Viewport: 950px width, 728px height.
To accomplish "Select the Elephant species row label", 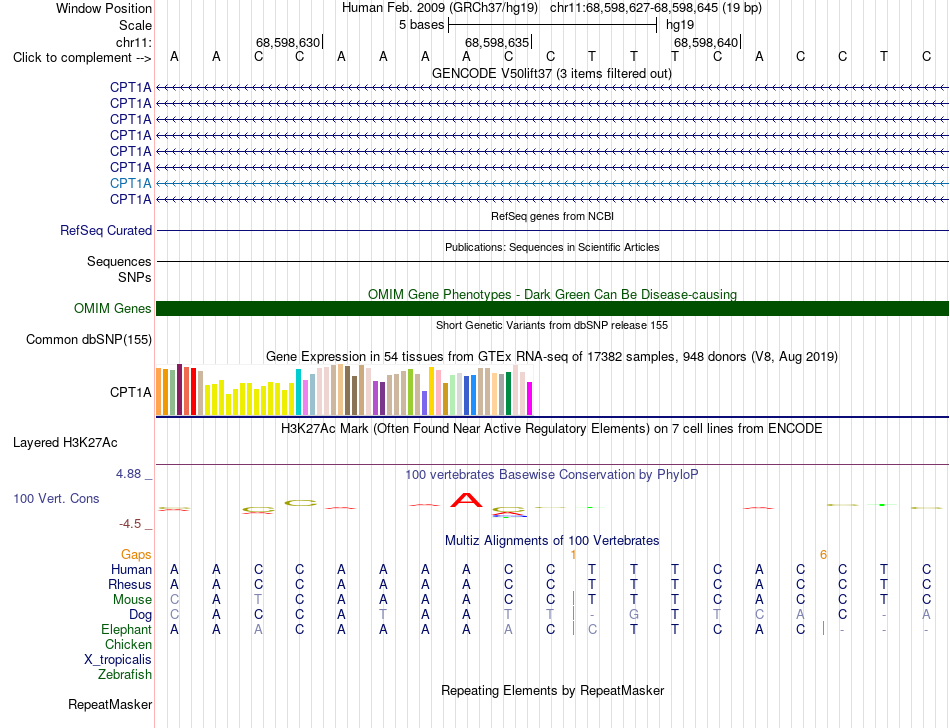I will (126, 629).
